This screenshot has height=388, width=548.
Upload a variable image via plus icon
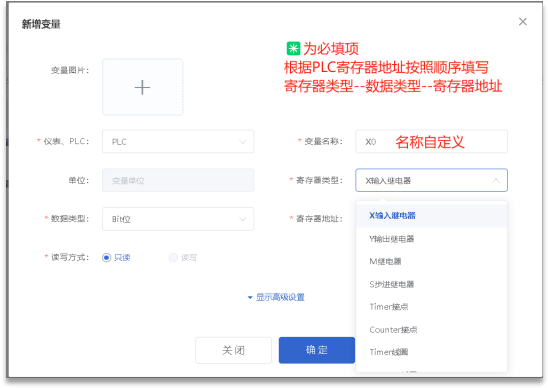click(x=143, y=87)
